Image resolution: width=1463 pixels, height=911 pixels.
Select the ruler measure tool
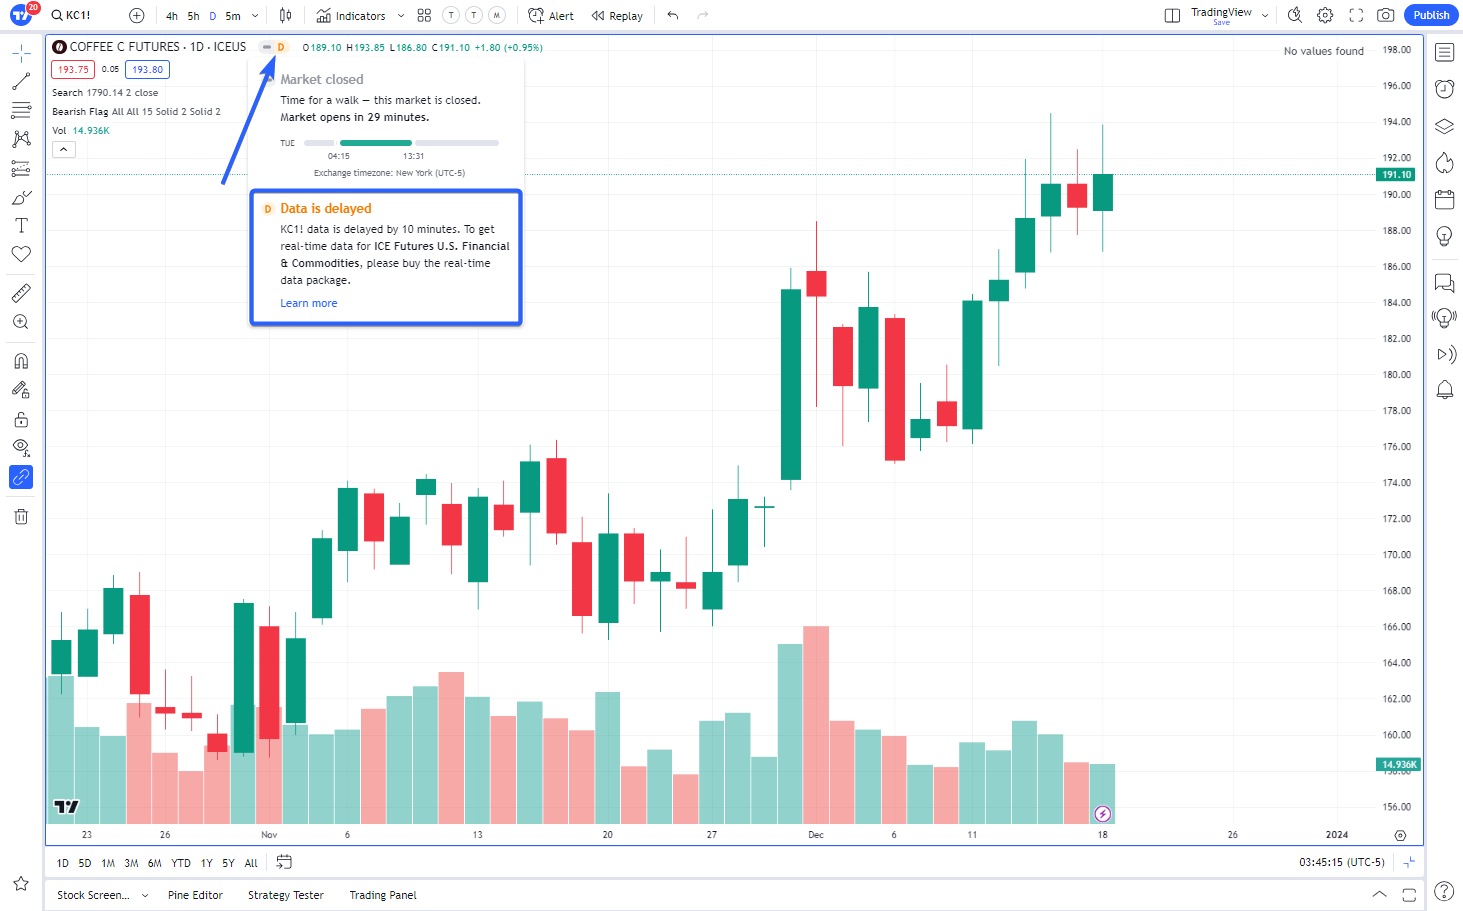[21, 293]
